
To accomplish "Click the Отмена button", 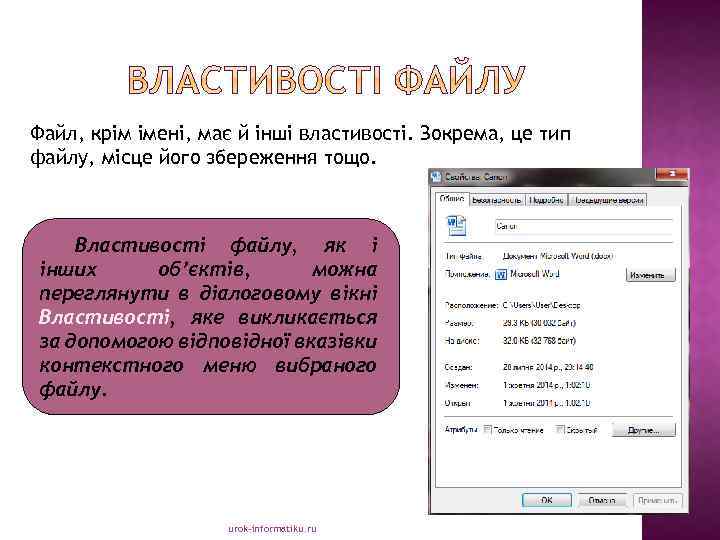I will [x=602, y=500].
